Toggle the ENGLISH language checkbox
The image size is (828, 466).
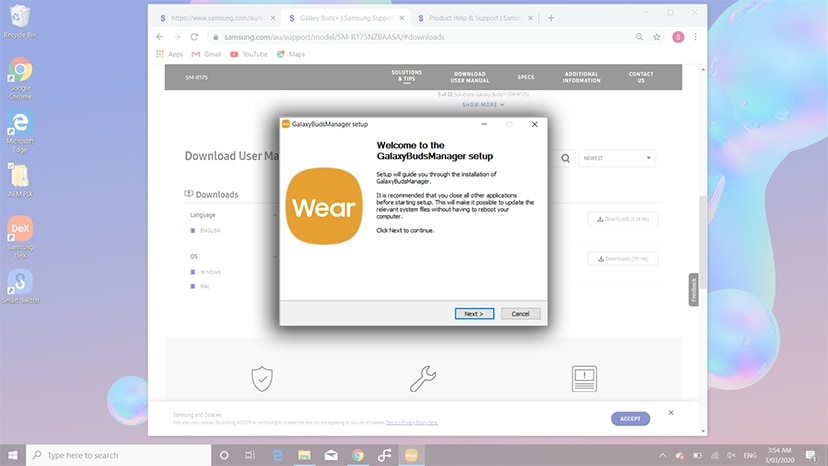click(x=193, y=231)
